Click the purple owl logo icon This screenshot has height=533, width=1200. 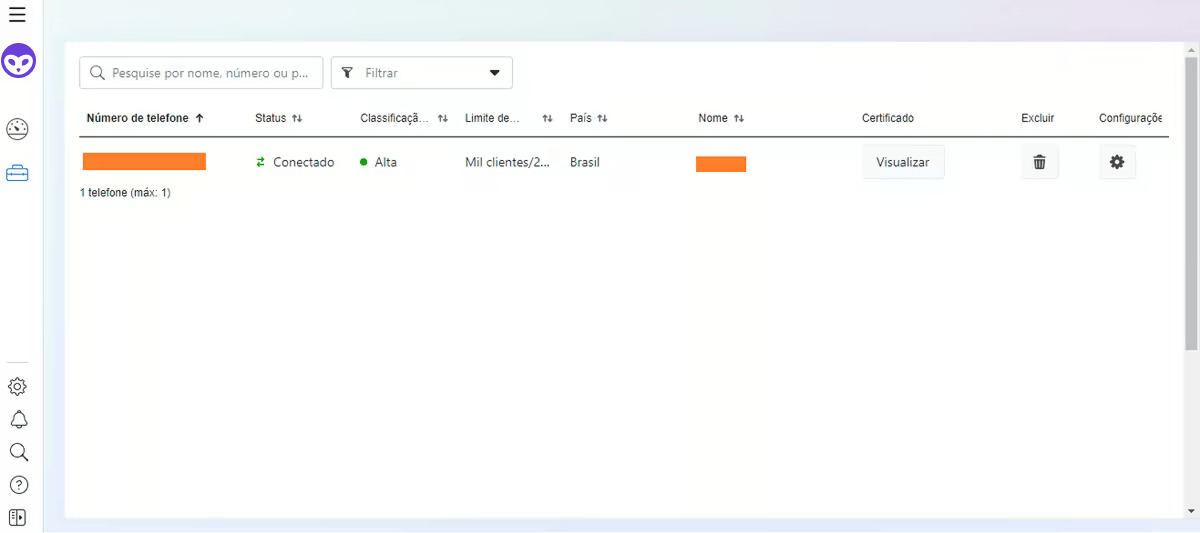click(x=18, y=62)
